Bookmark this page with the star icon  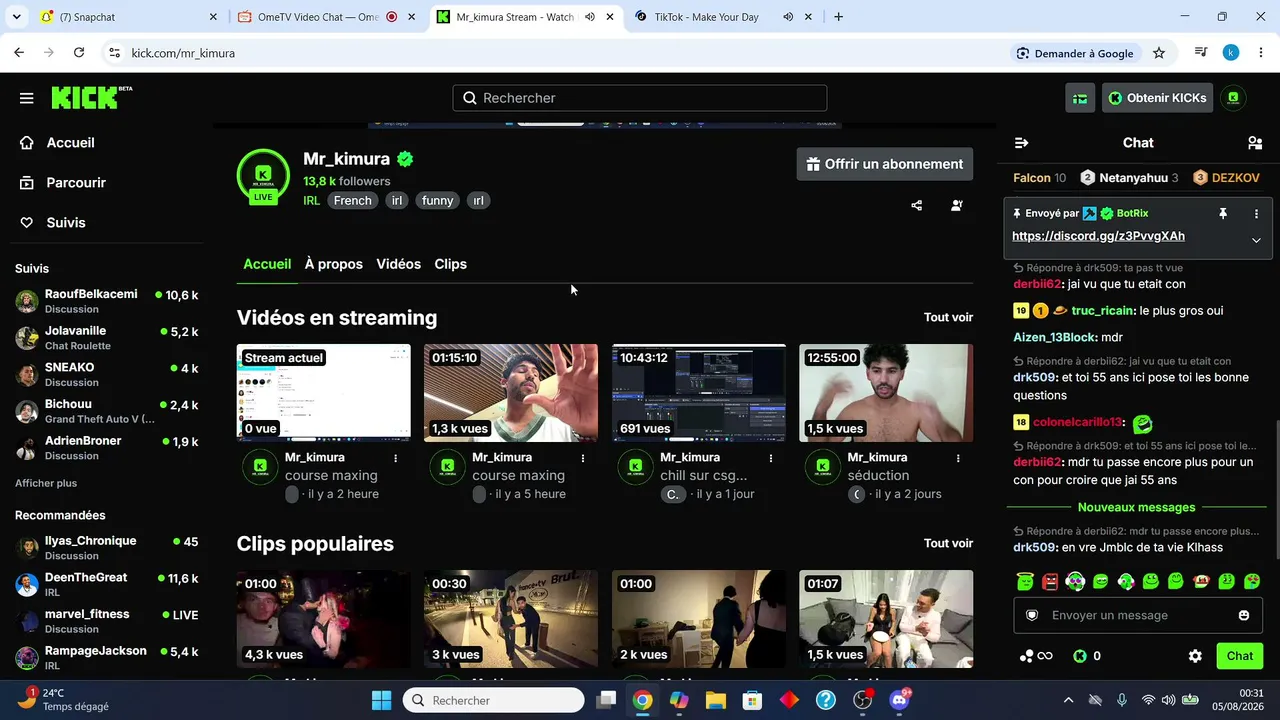[1159, 53]
